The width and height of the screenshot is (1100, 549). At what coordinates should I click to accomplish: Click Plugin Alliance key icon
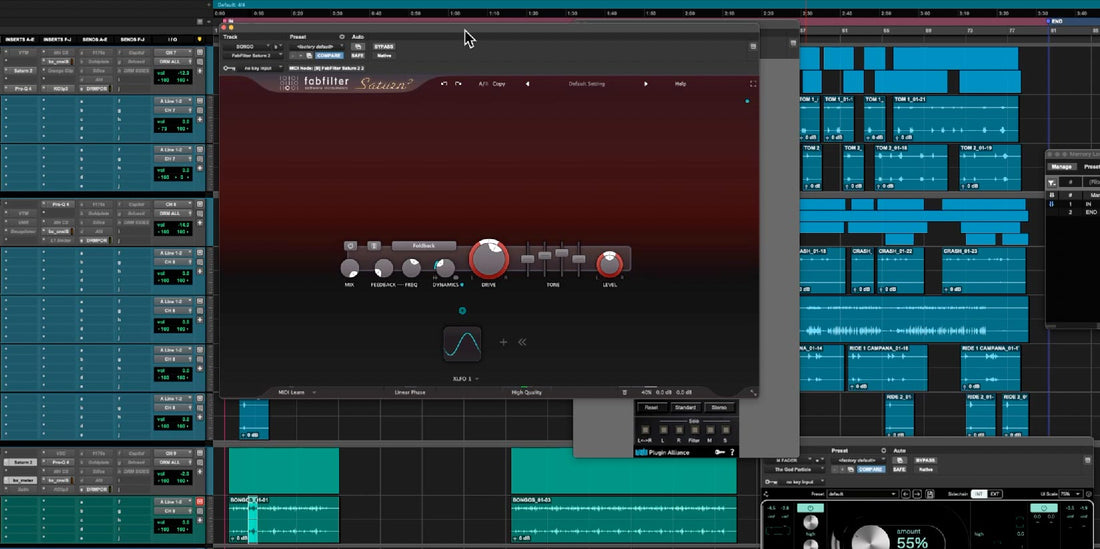coord(720,452)
